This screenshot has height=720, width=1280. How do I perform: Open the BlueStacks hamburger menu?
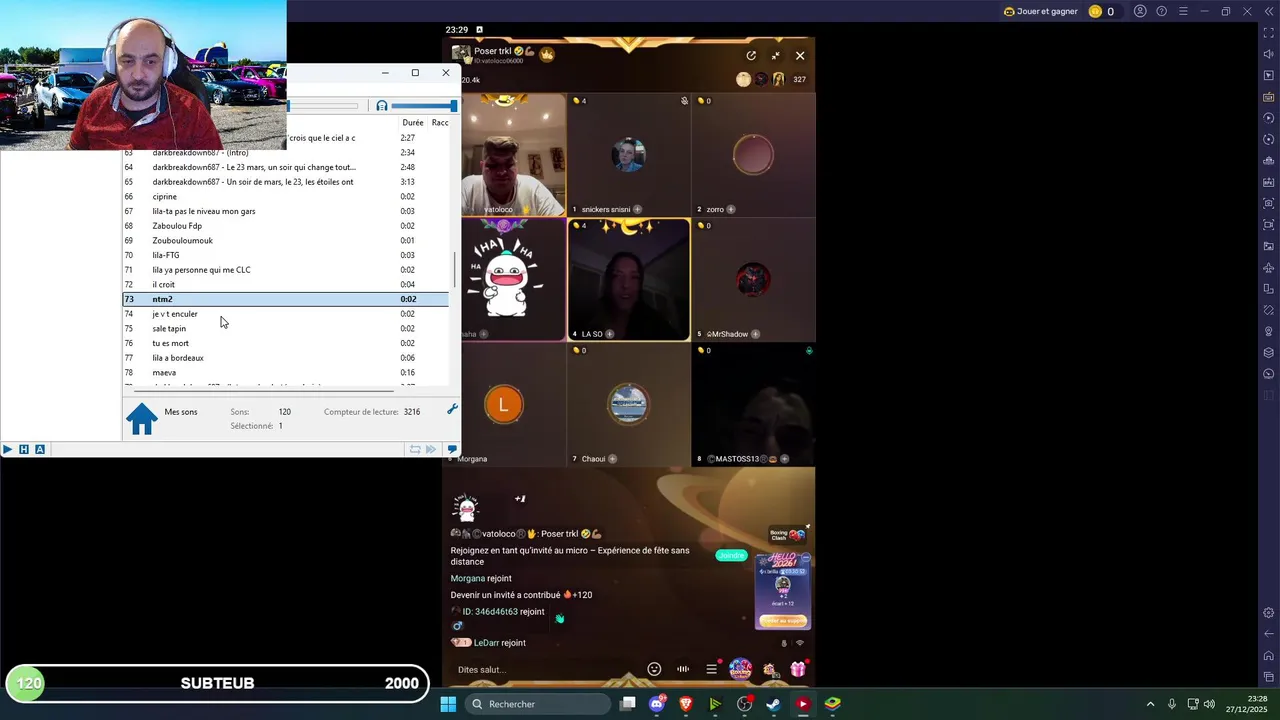(1183, 11)
